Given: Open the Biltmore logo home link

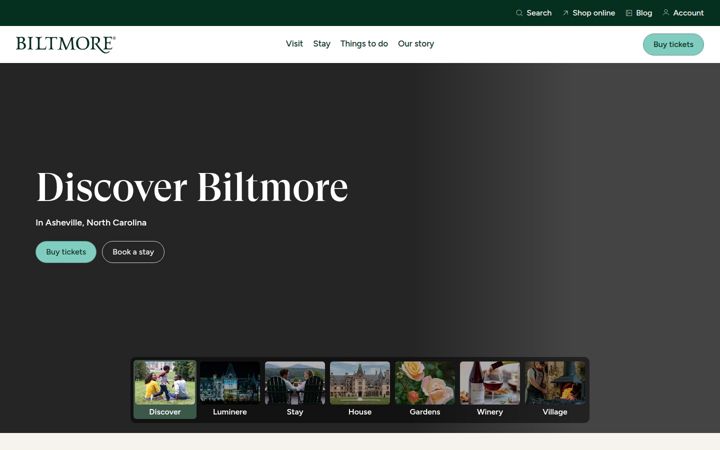Looking at the screenshot, I should (66, 44).
